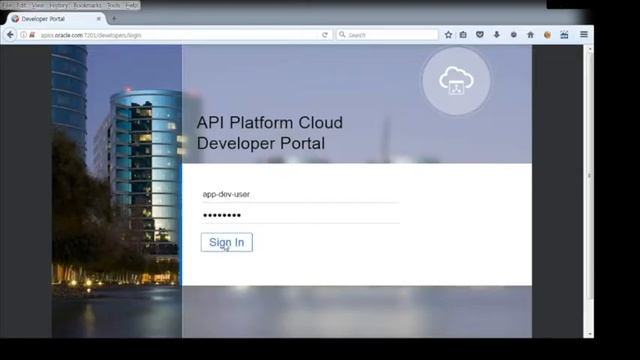
Task: Open the small dark circle toolbar icon
Action: (513, 35)
